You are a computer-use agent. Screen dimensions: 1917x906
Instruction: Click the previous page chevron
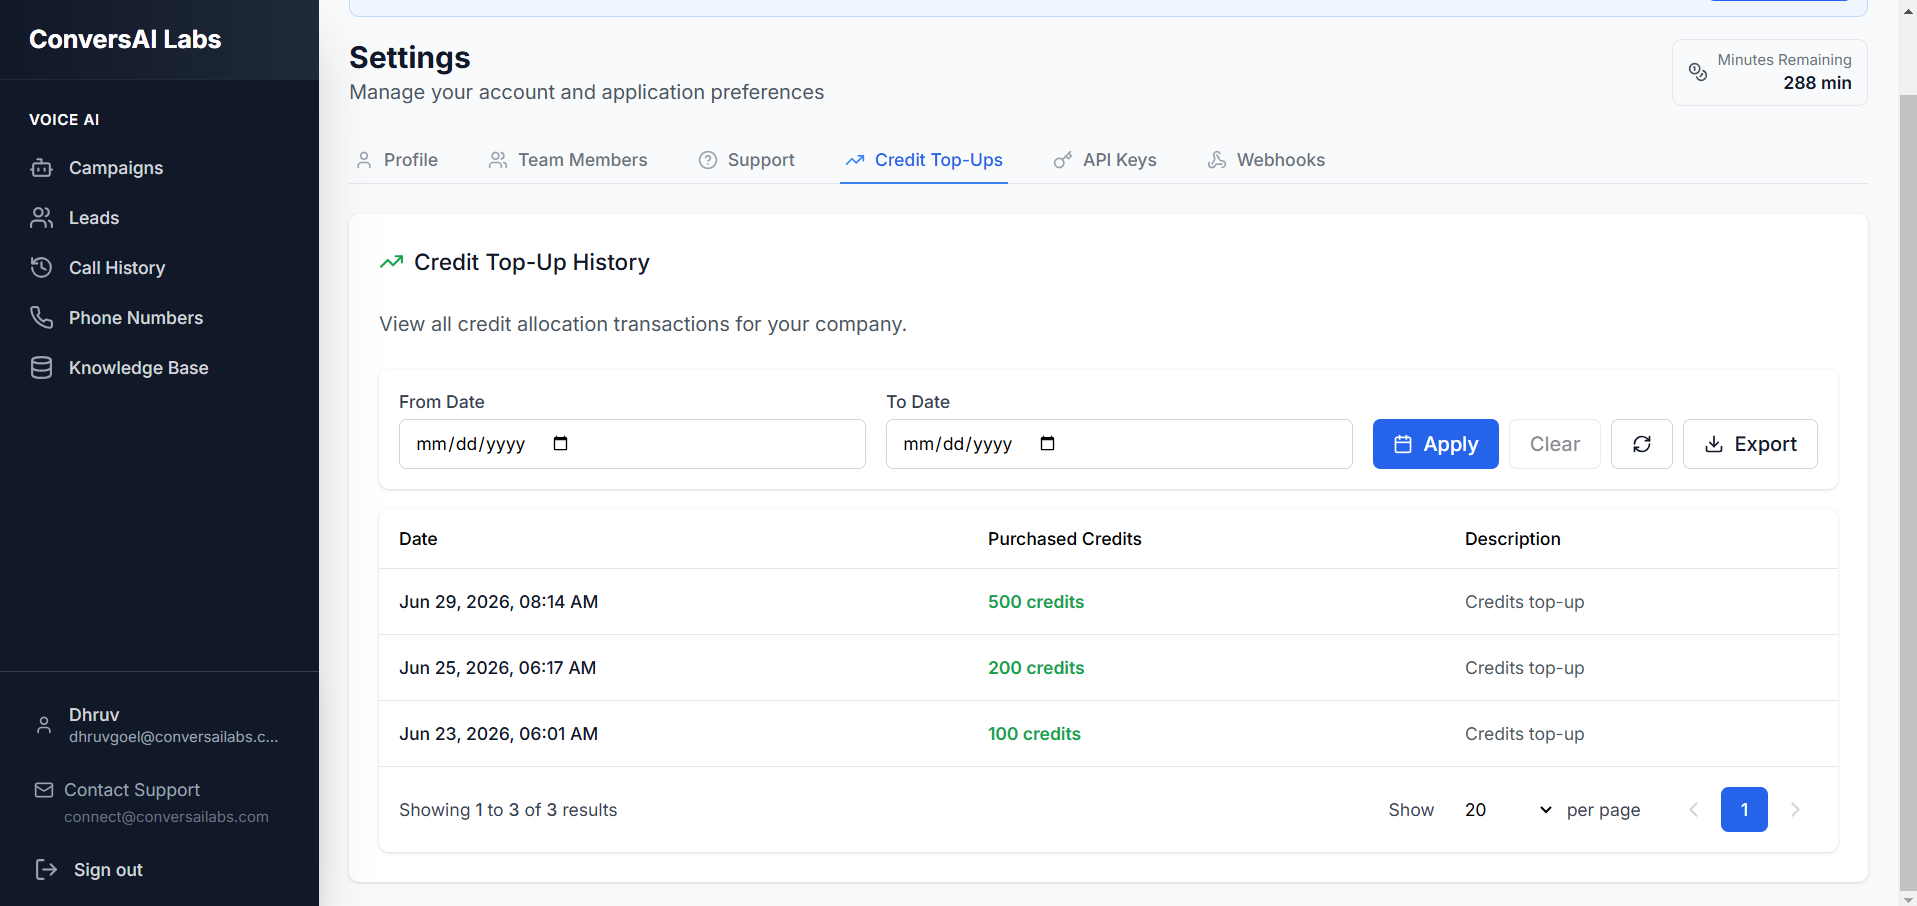1693,810
